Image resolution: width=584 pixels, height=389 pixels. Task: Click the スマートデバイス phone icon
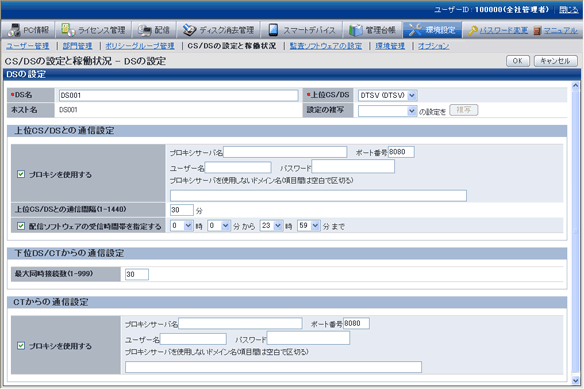(273, 30)
